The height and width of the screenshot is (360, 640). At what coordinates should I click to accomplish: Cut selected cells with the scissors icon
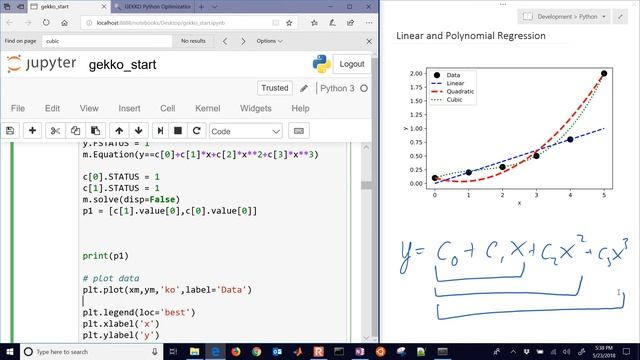tap(55, 131)
